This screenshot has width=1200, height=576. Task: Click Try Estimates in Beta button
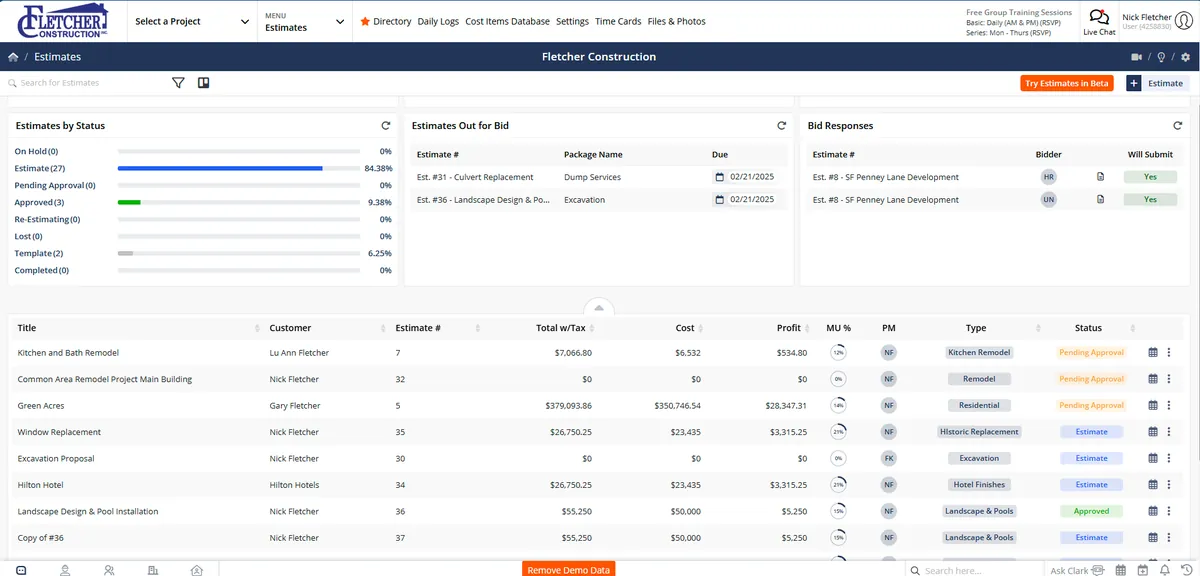[1067, 83]
